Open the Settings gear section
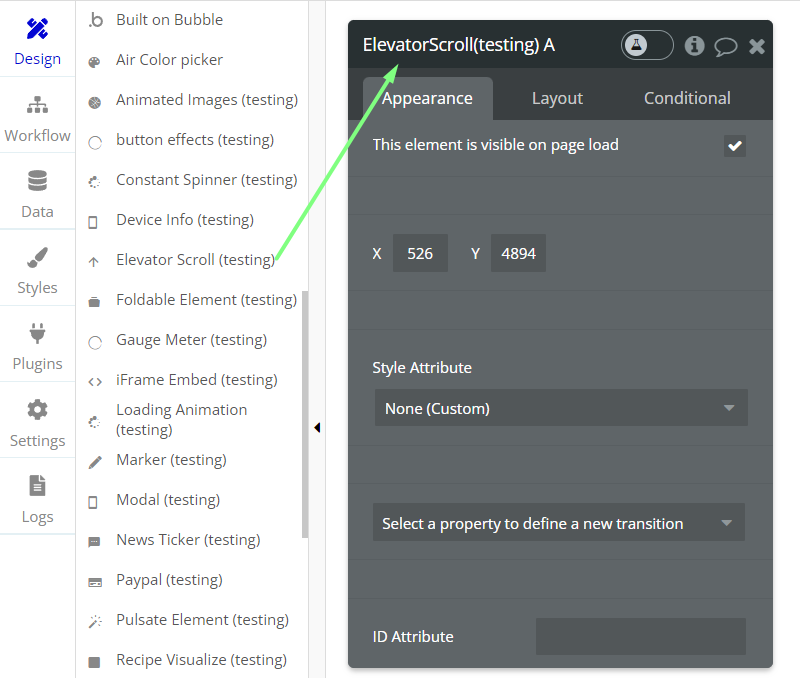The width and height of the screenshot is (800, 678). pos(37,423)
